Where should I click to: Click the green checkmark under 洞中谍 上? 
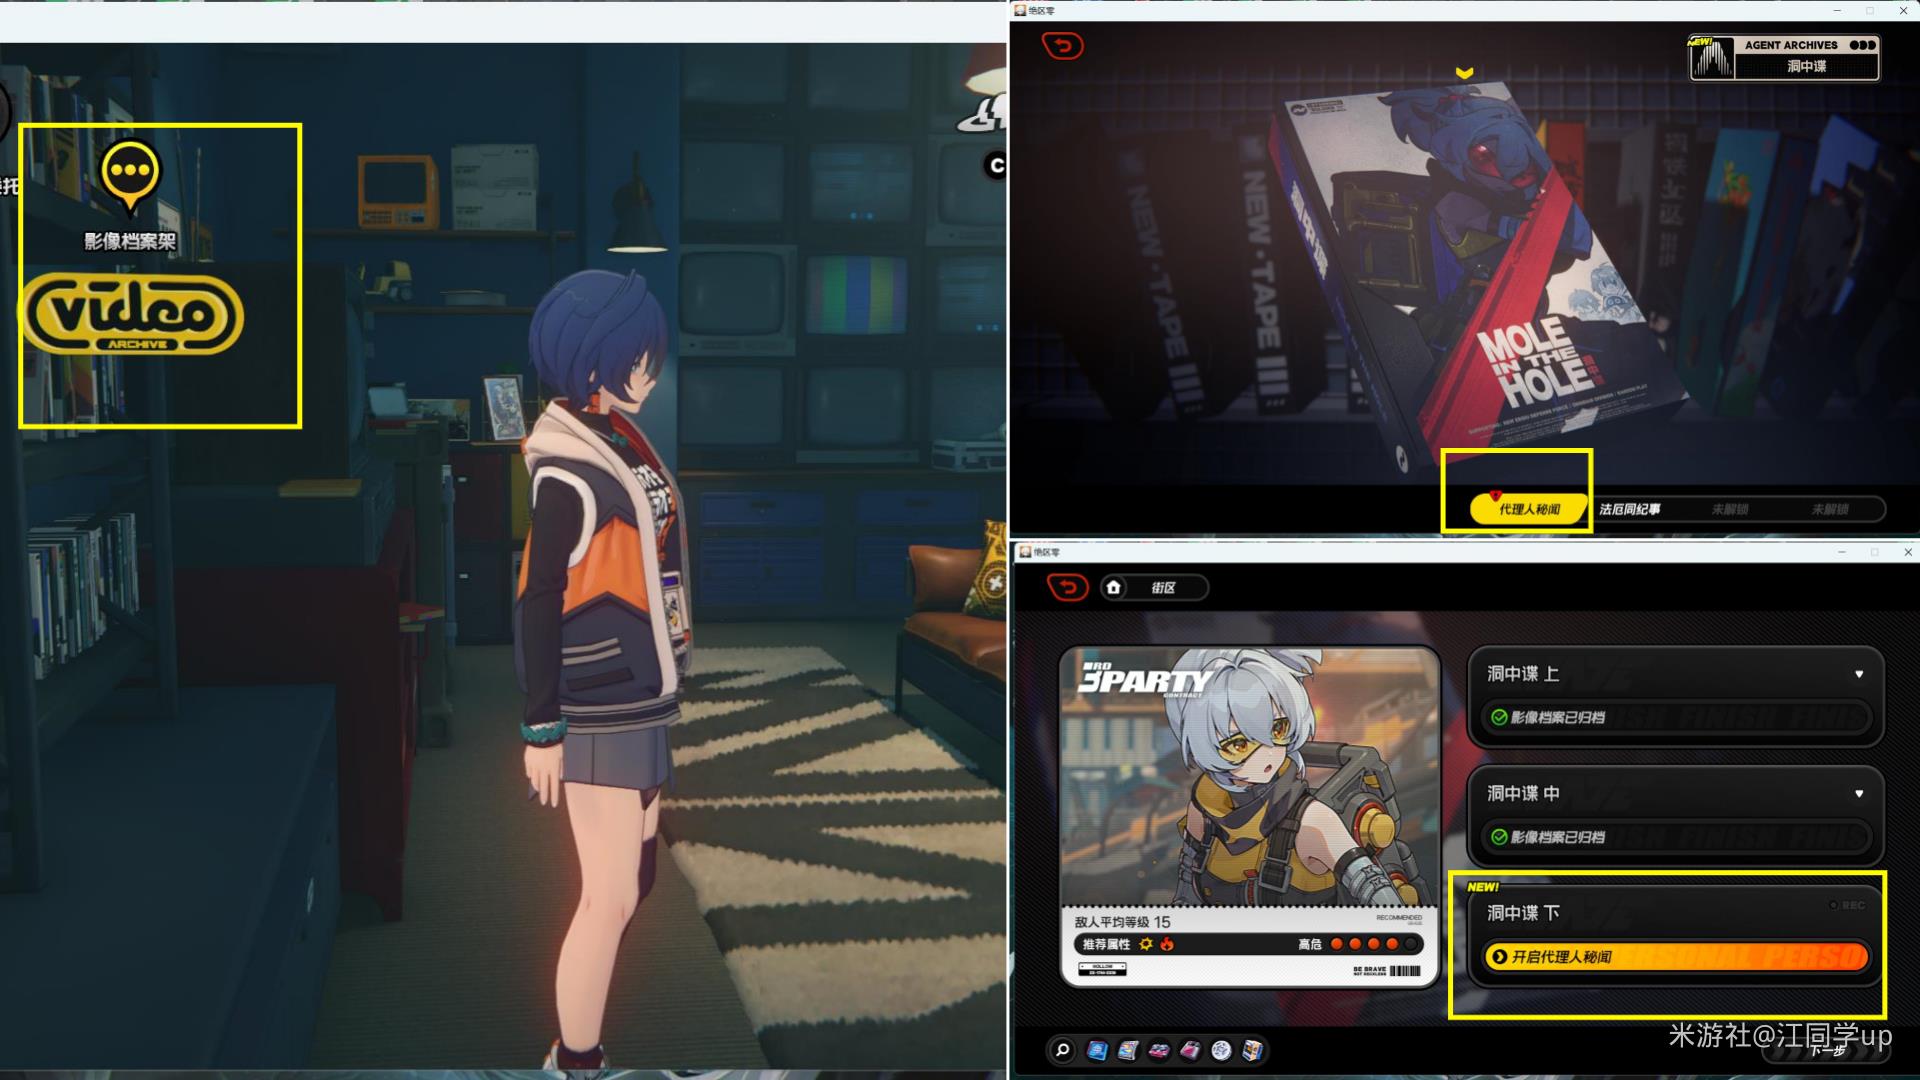pyautogui.click(x=1498, y=717)
